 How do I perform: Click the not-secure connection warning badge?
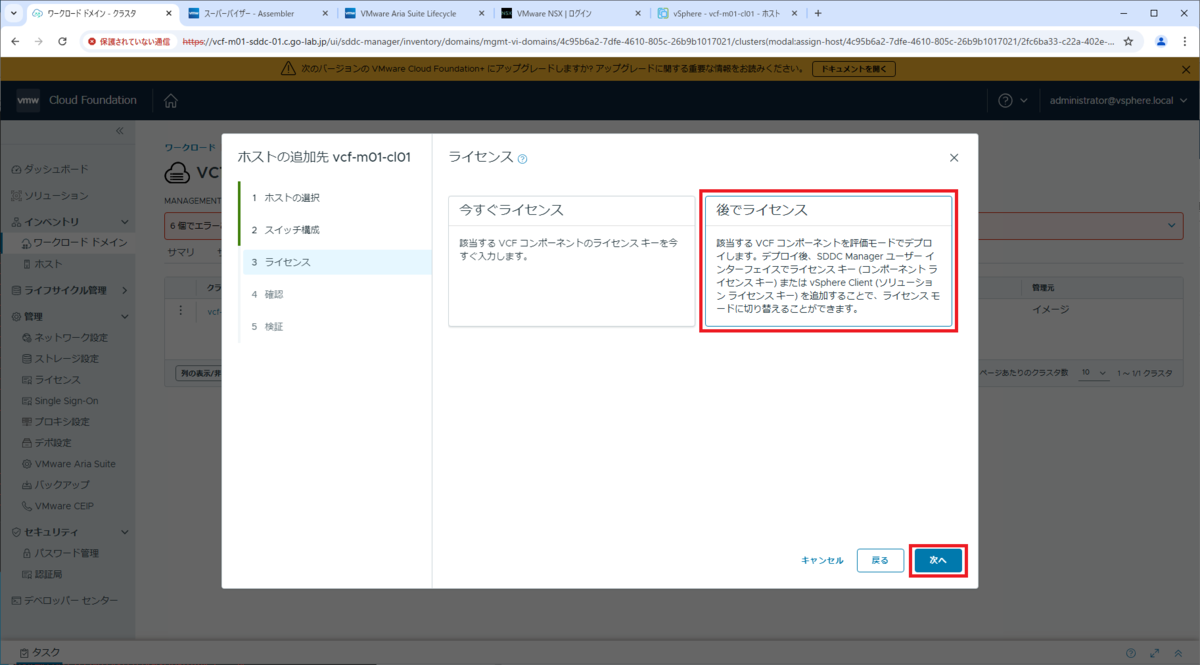[130, 42]
